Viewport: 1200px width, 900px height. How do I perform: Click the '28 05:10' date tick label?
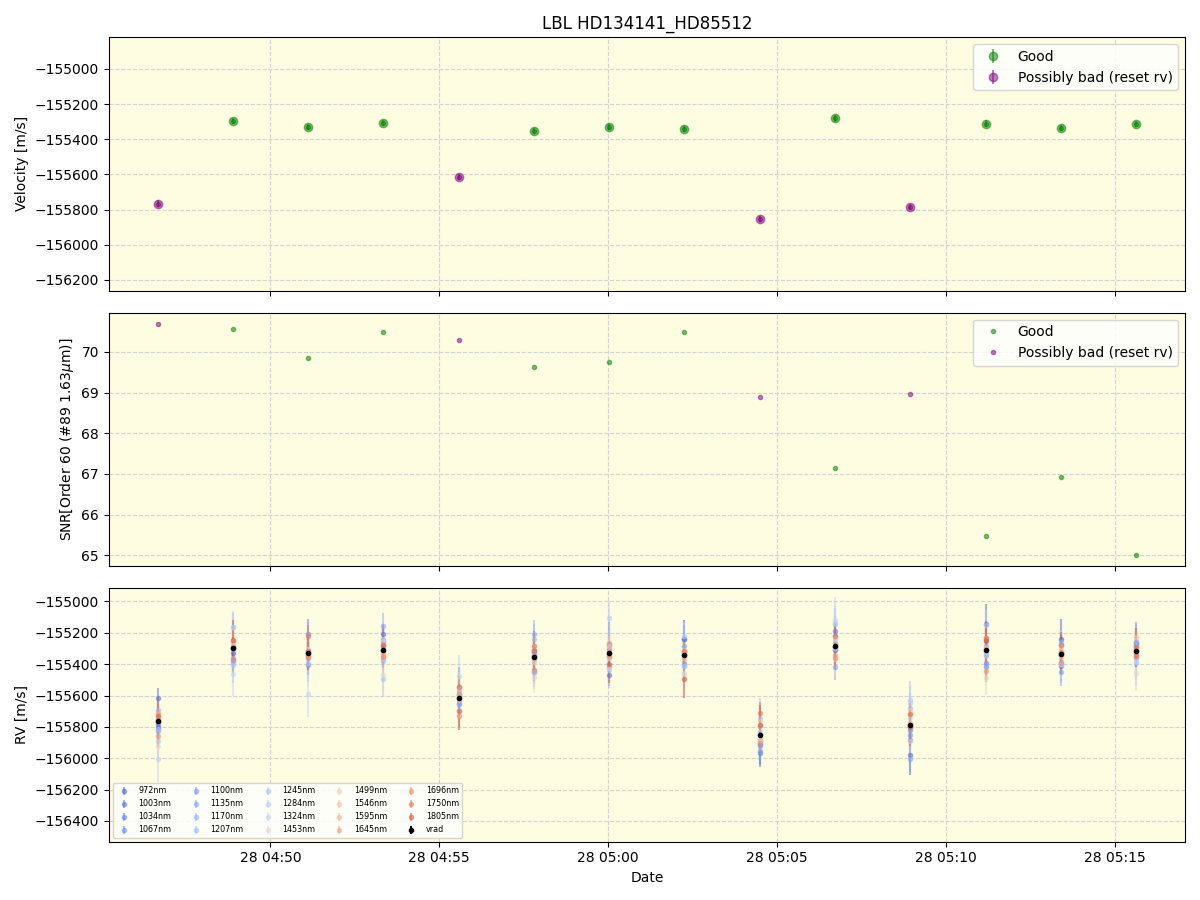[x=946, y=857]
